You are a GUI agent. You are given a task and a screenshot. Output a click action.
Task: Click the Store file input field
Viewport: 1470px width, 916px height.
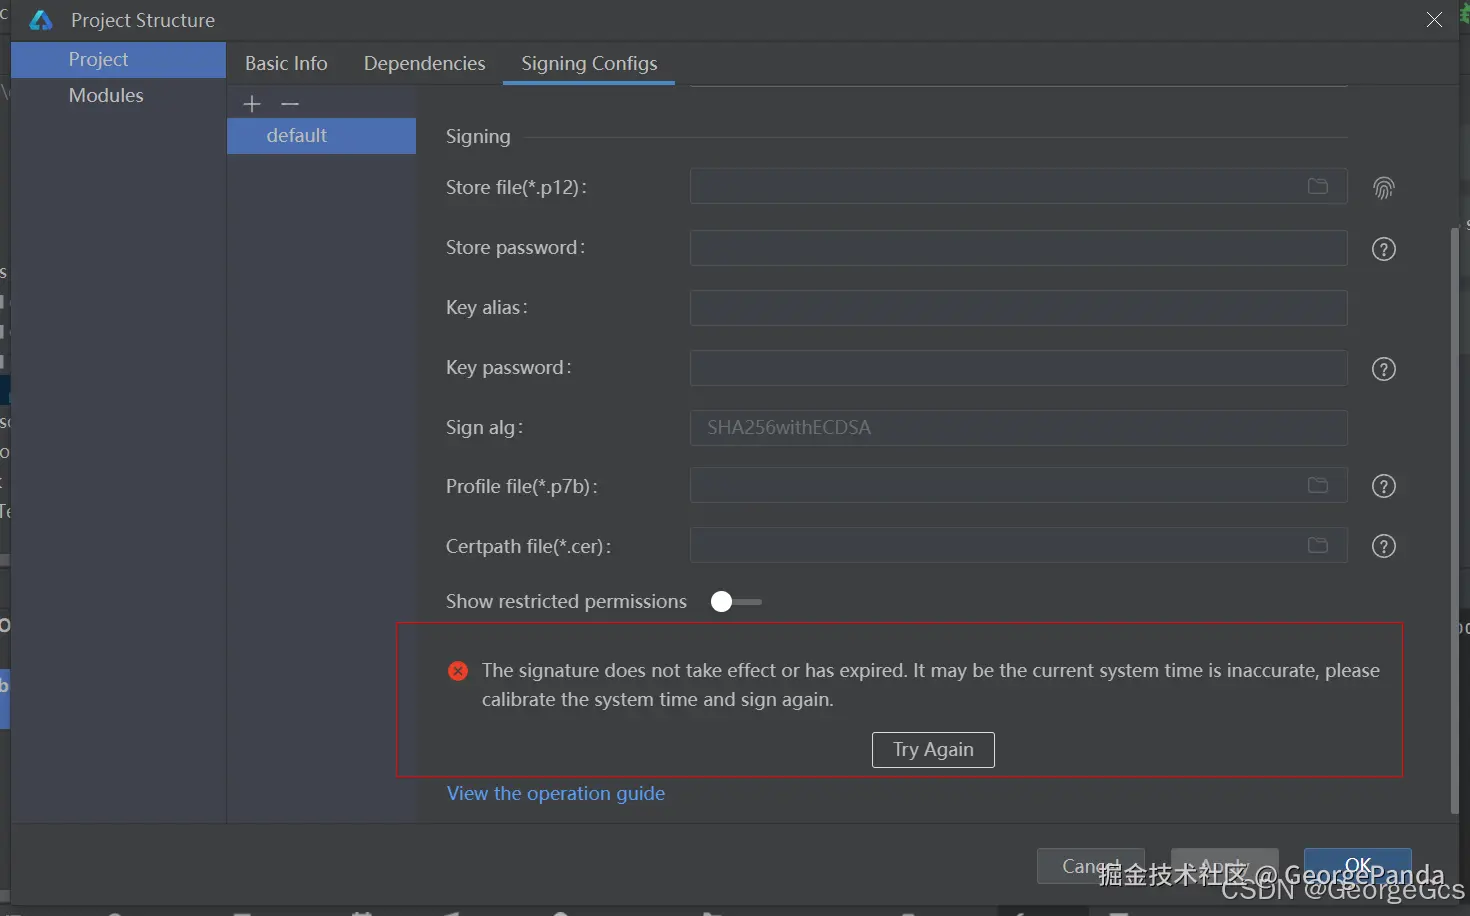tap(1019, 186)
